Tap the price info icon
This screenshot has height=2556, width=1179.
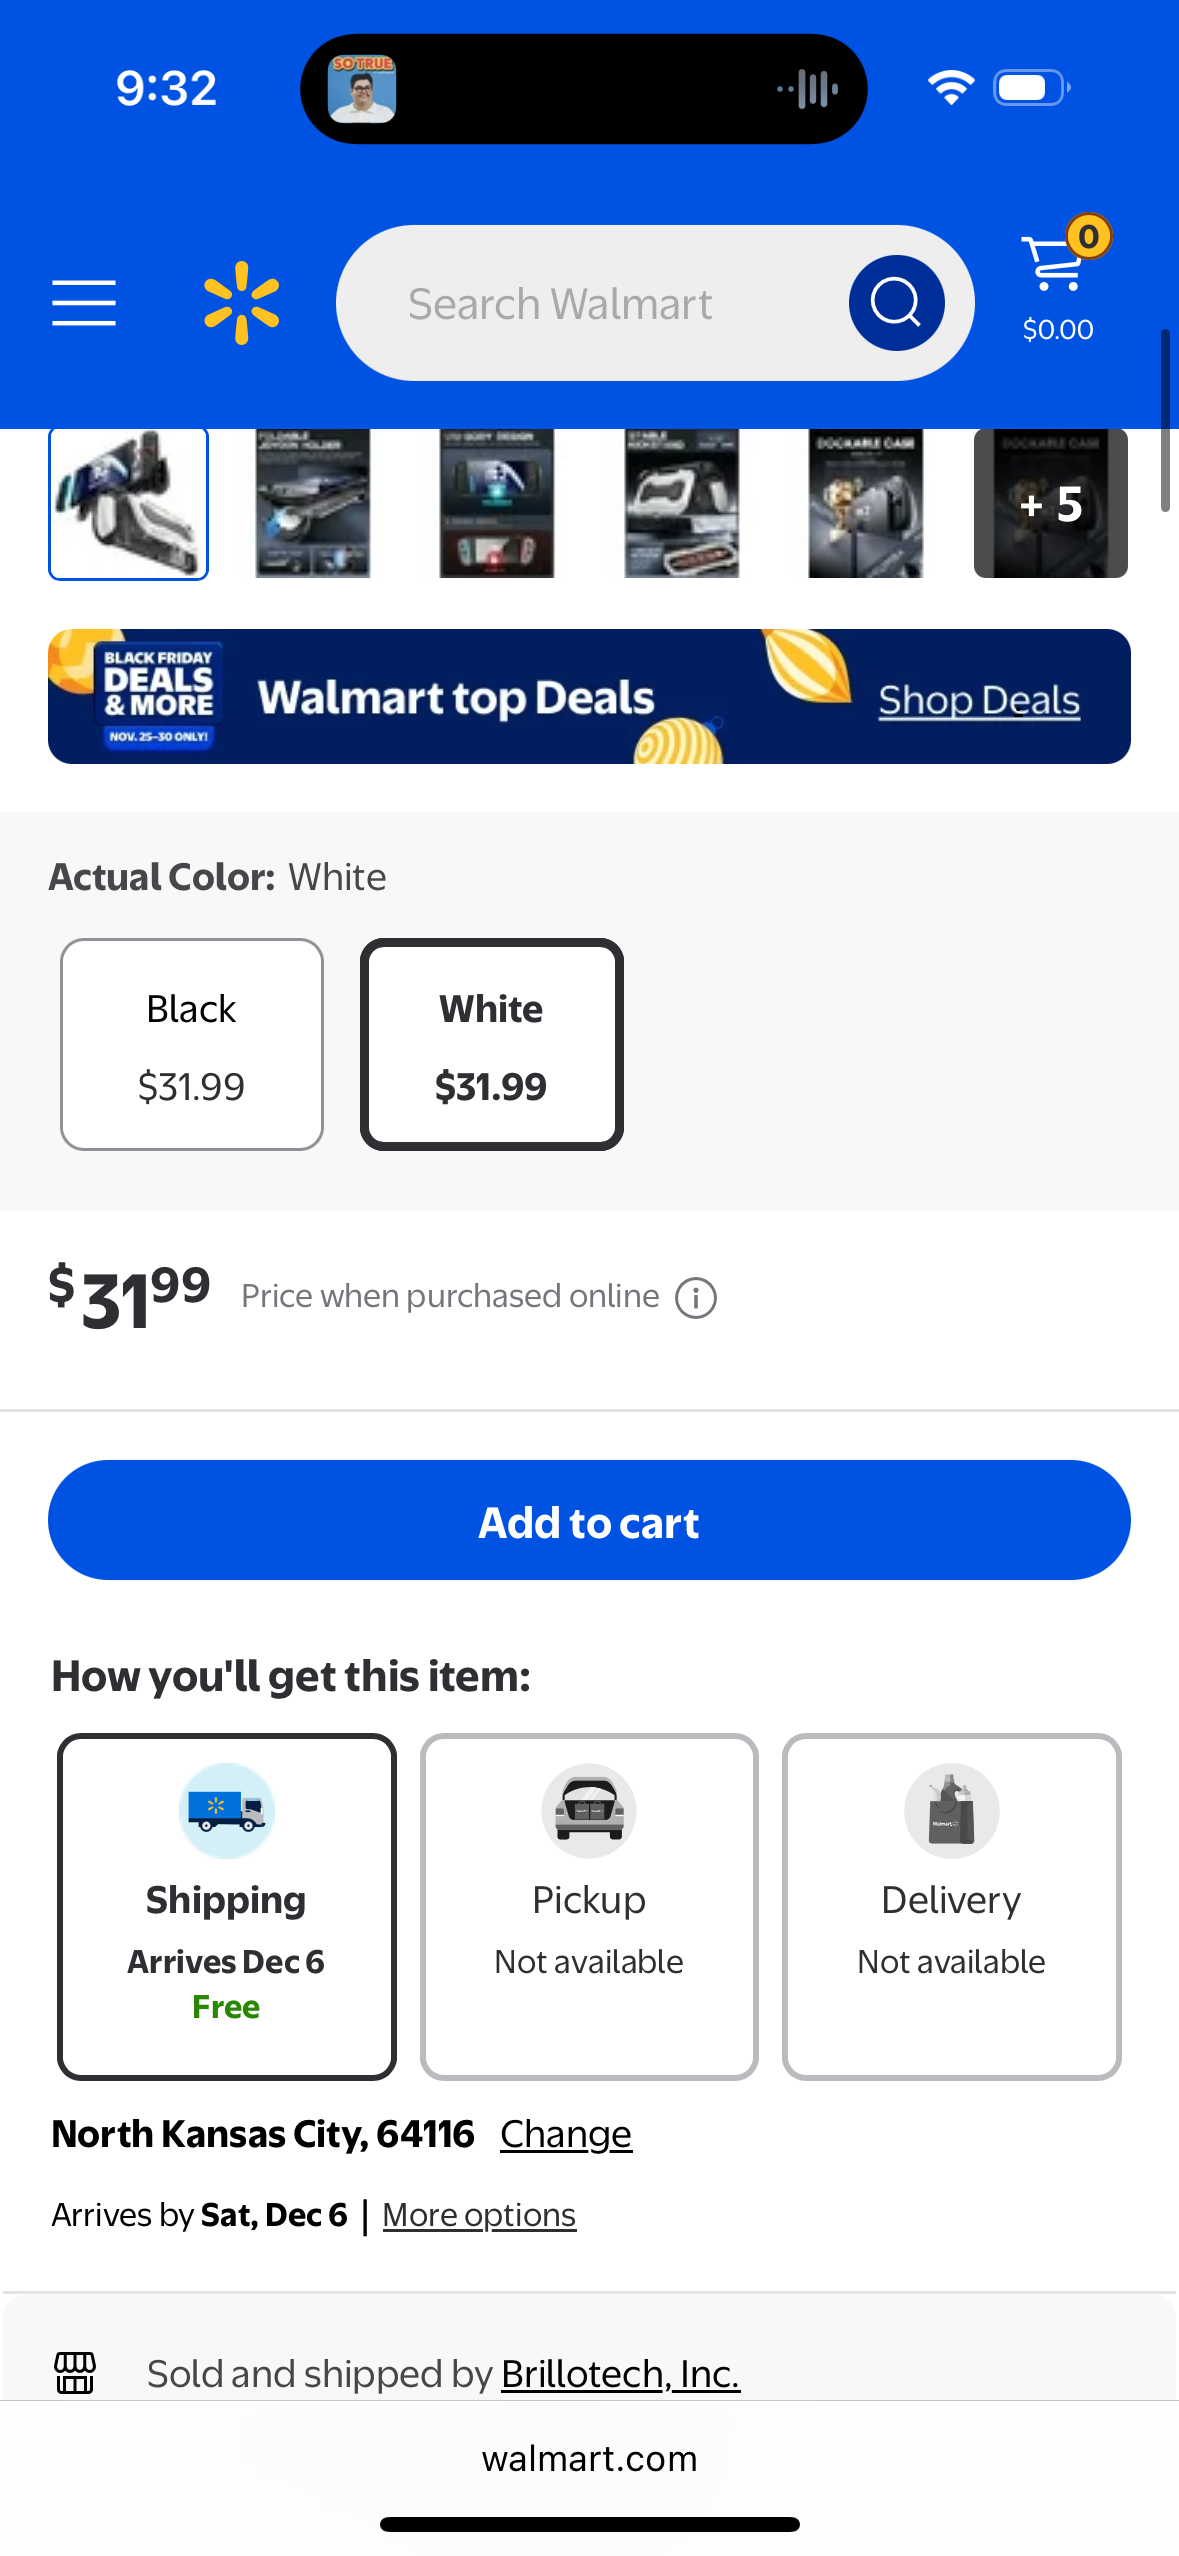696,1298
